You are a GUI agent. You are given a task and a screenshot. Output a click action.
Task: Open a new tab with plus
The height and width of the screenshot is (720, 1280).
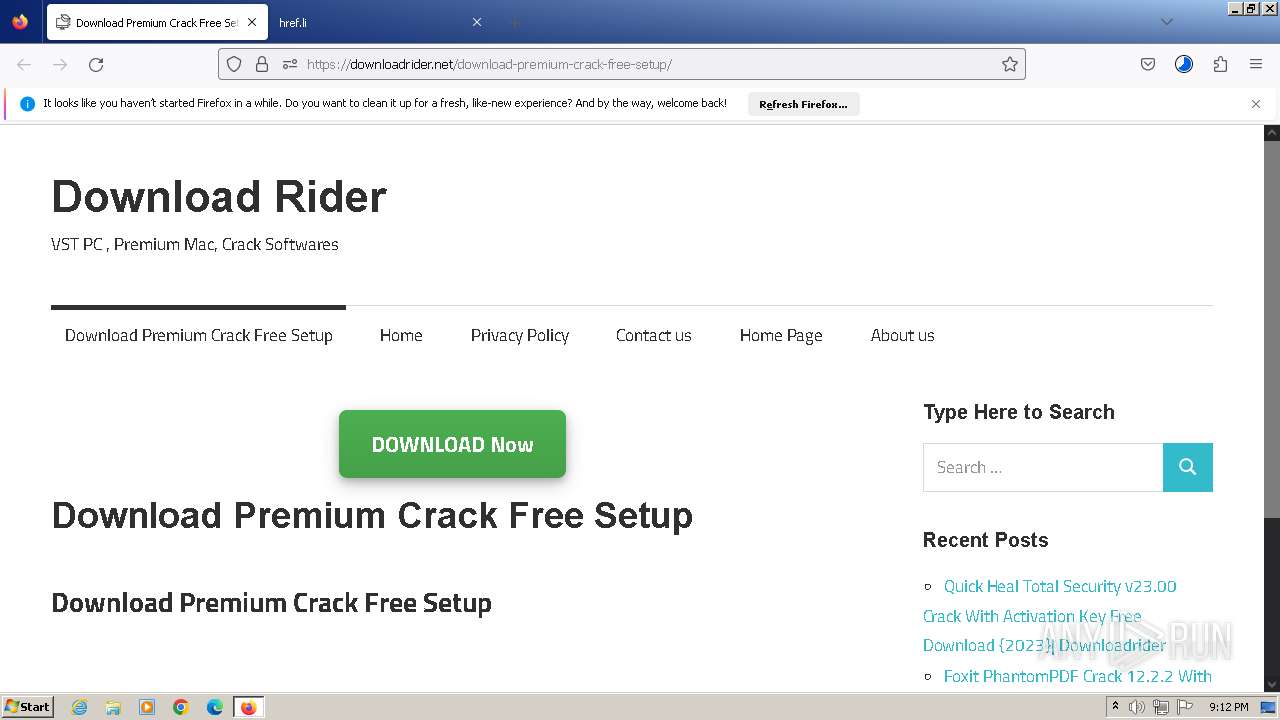pos(514,22)
